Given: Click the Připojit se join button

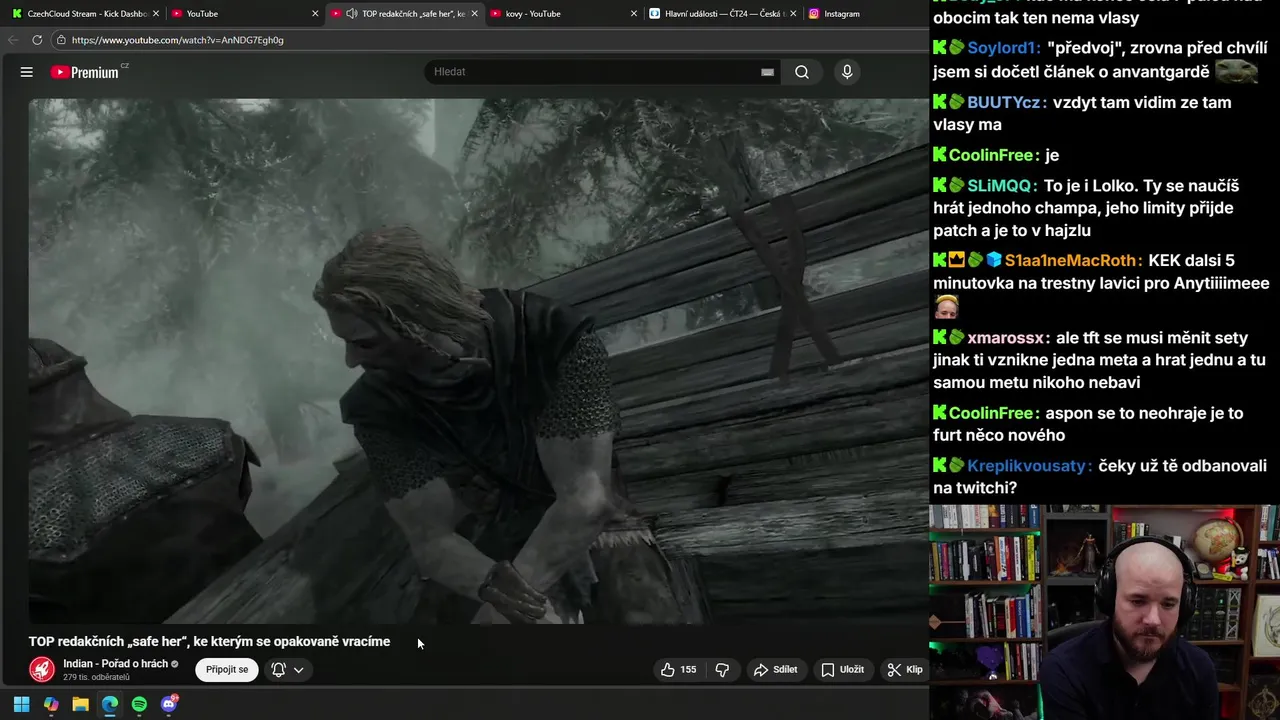Looking at the screenshot, I should point(227,670).
